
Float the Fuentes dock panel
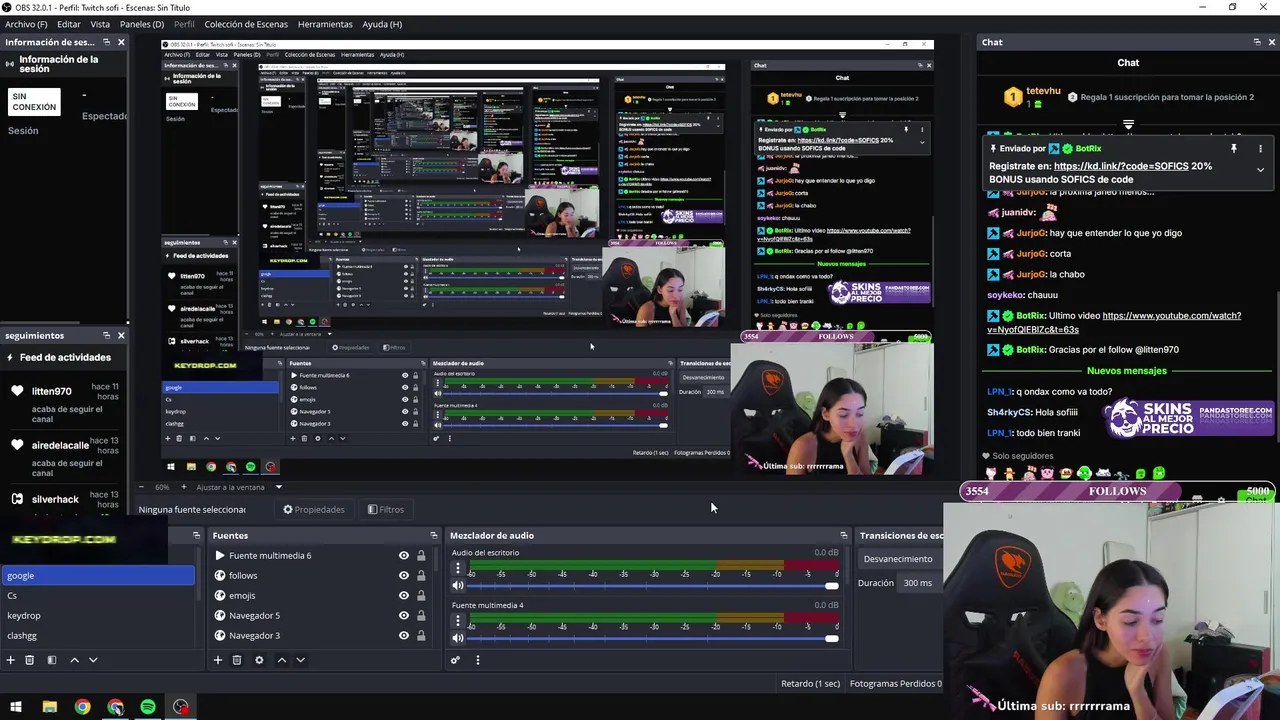click(x=433, y=536)
